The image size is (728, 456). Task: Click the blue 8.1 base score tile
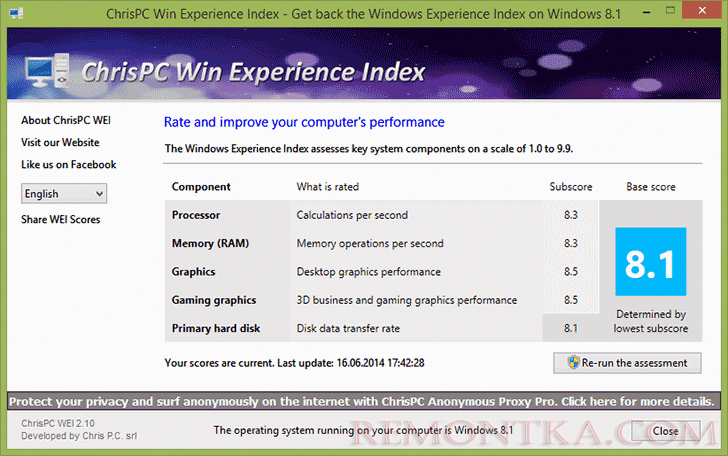point(650,263)
